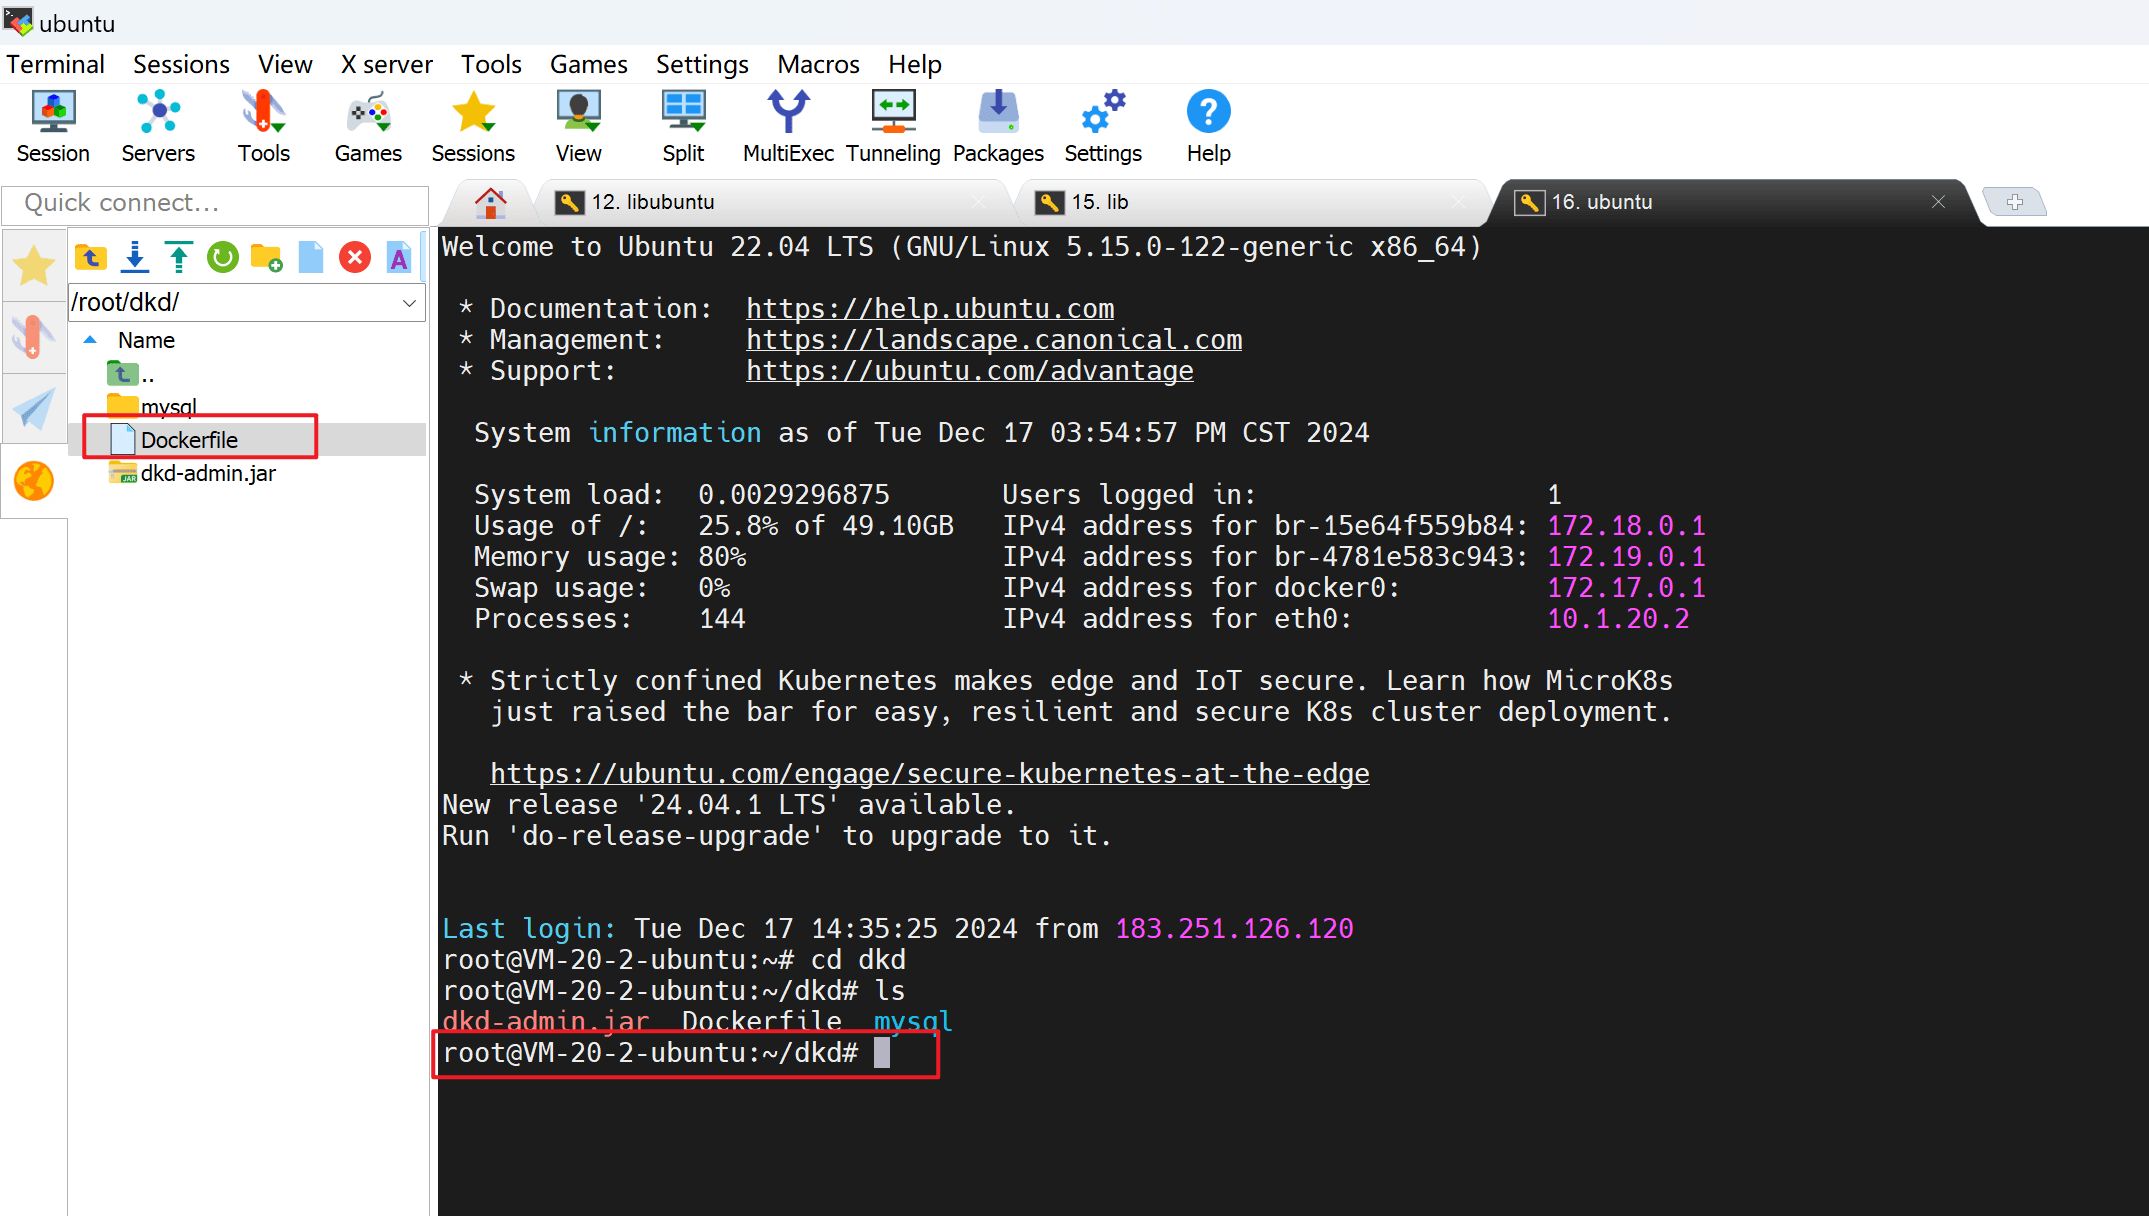Click the landscape.canonical.com link
The image size is (2149, 1216).
click(x=994, y=340)
